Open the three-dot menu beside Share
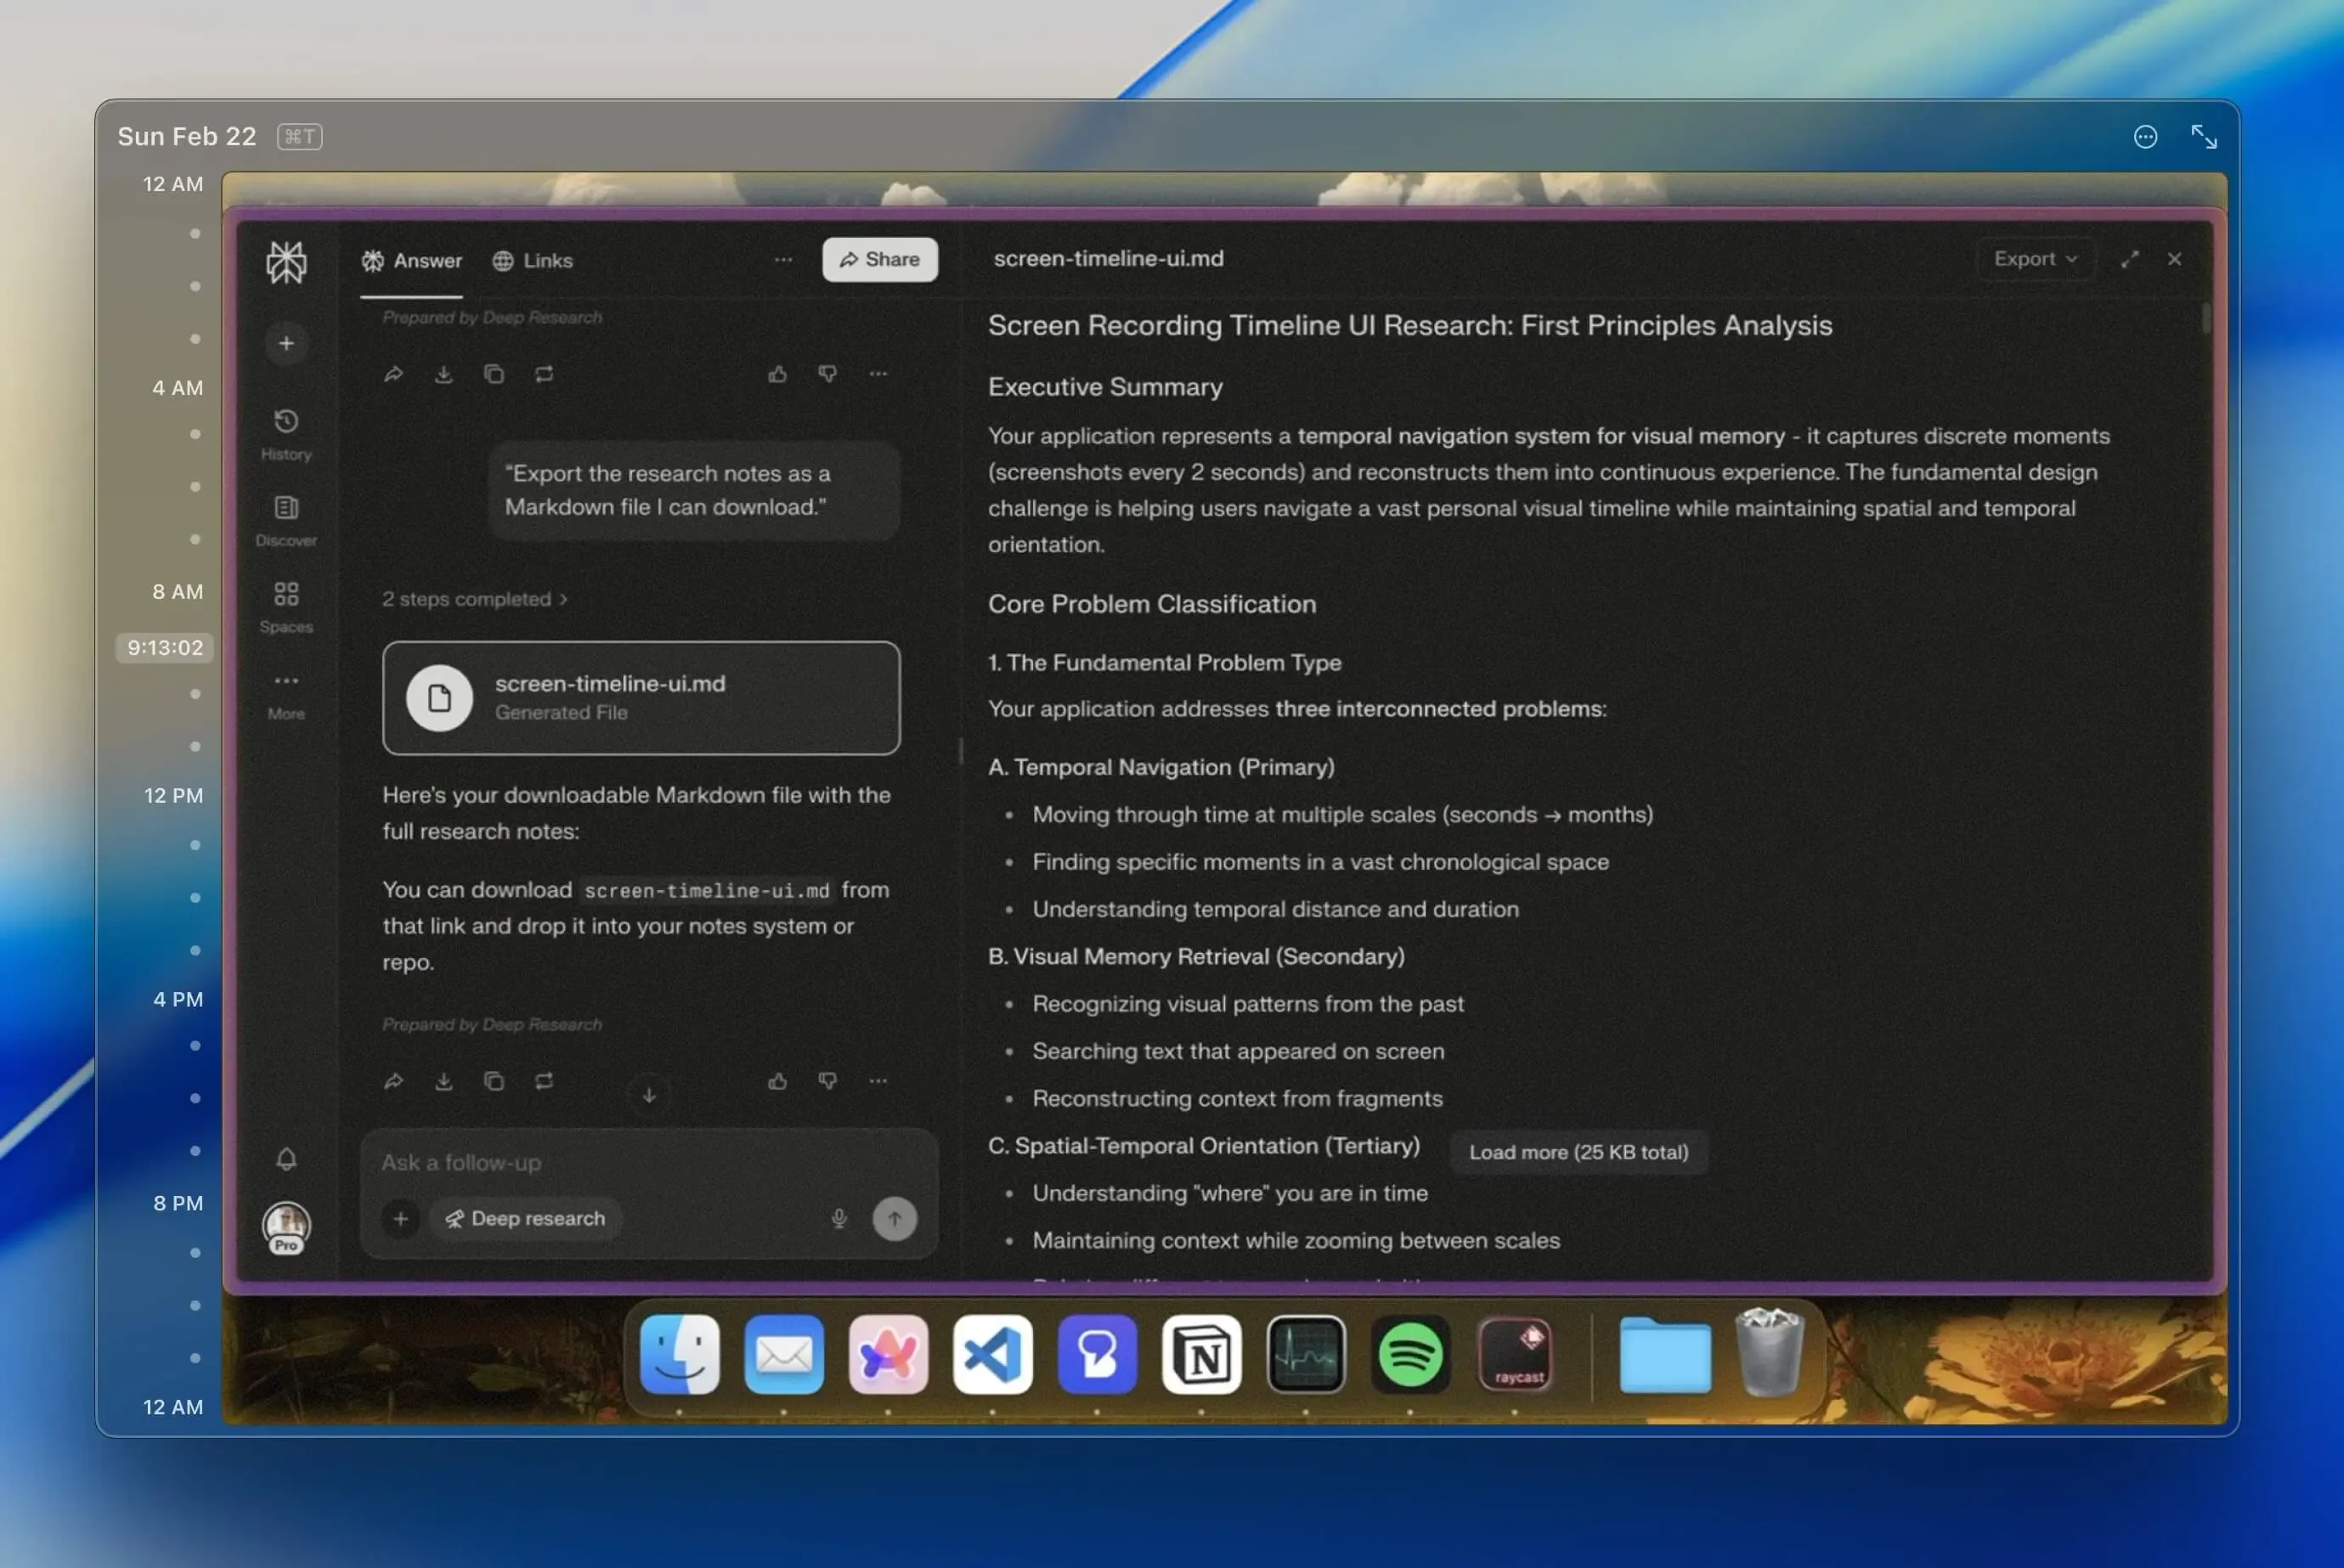The width and height of the screenshot is (2344, 1568). pos(783,259)
